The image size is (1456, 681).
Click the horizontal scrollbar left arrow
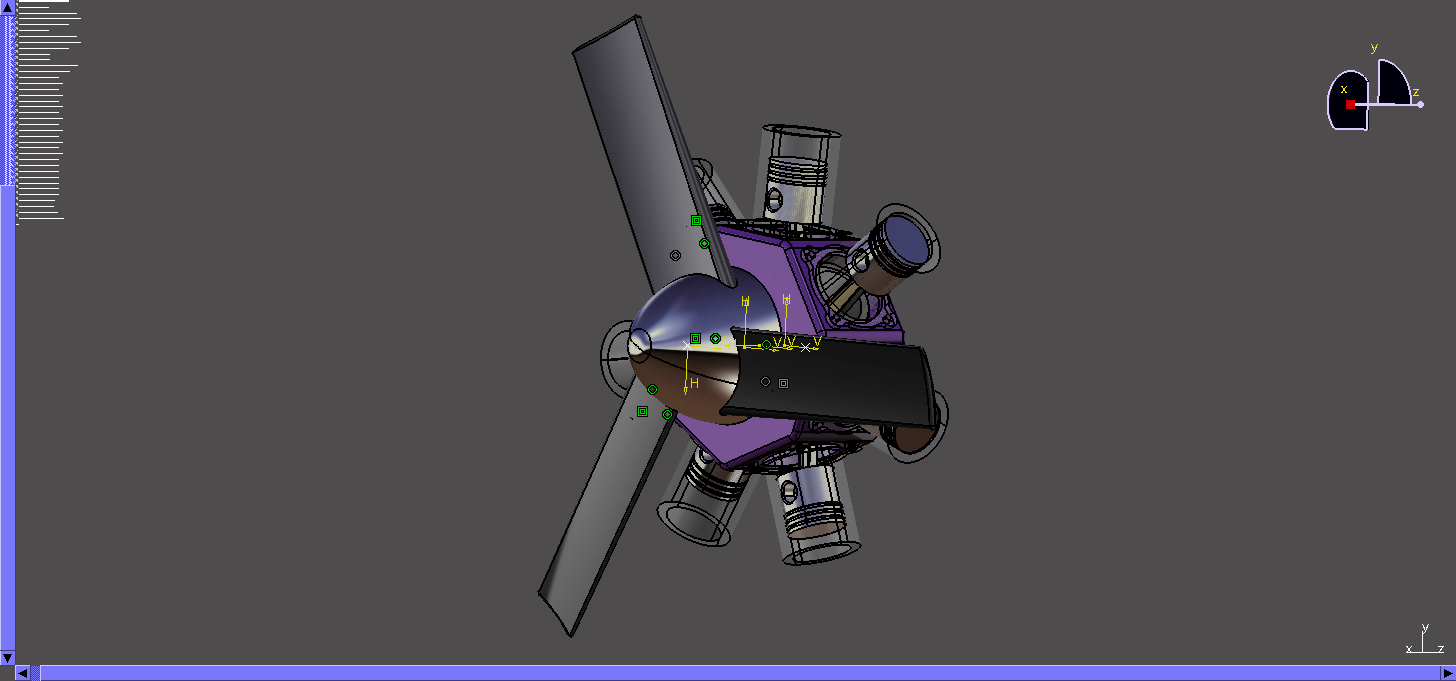click(x=22, y=673)
